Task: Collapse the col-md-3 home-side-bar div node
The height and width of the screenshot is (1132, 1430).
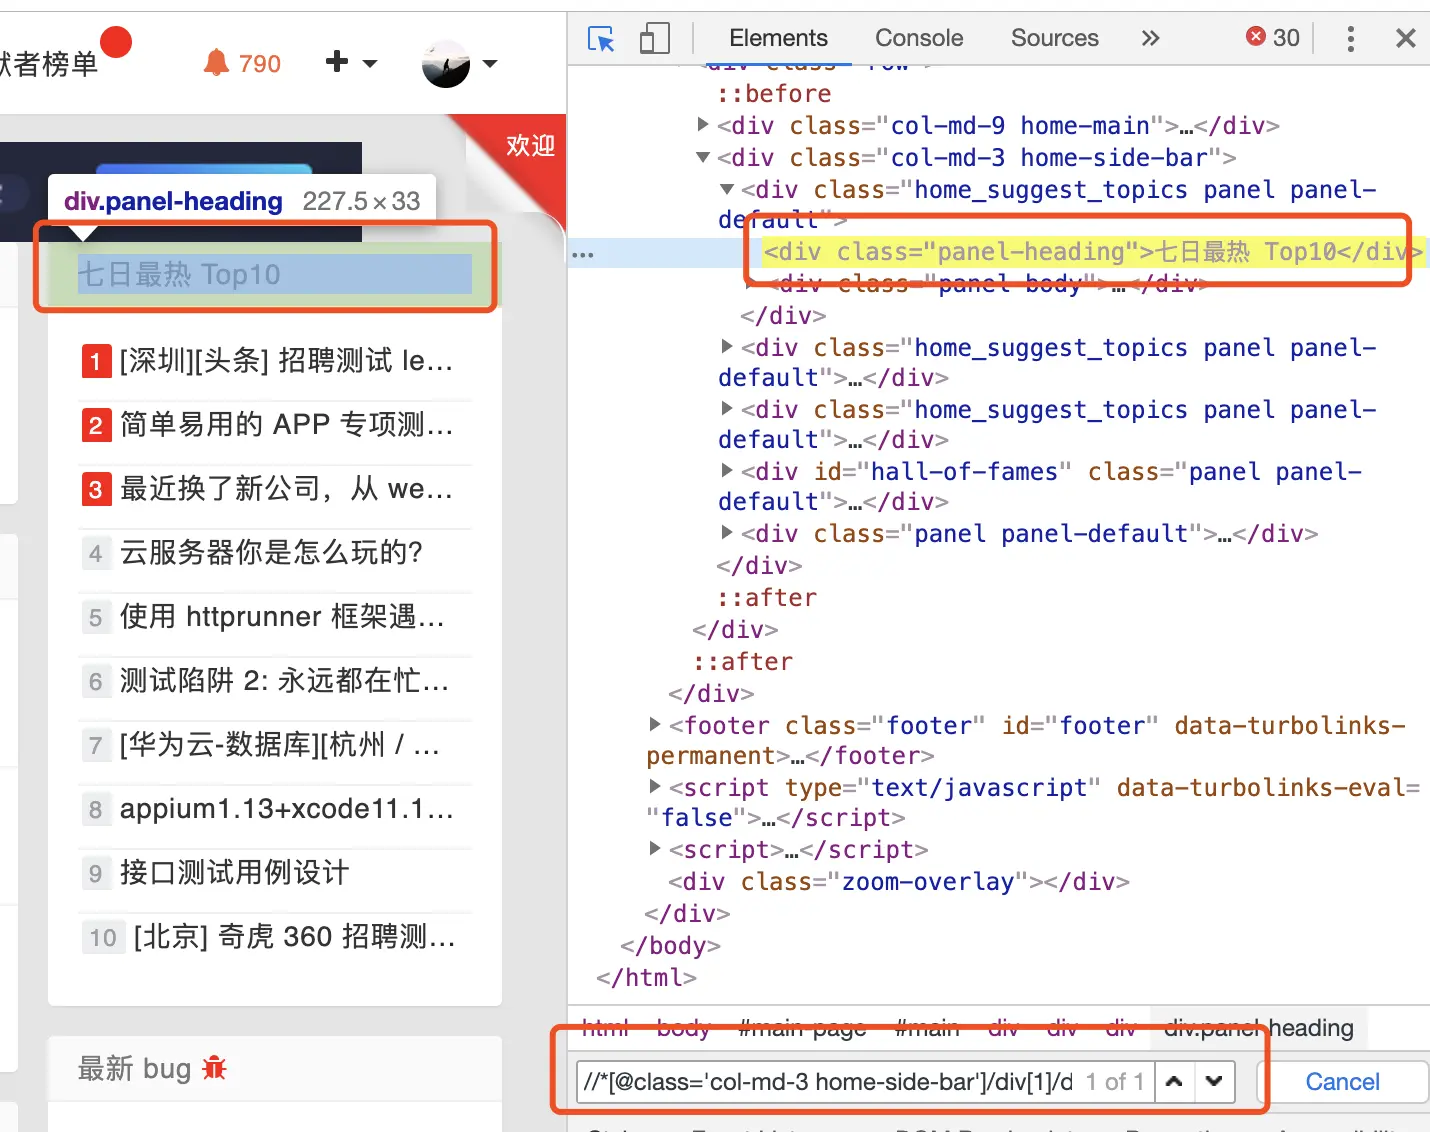Action: pos(703,157)
